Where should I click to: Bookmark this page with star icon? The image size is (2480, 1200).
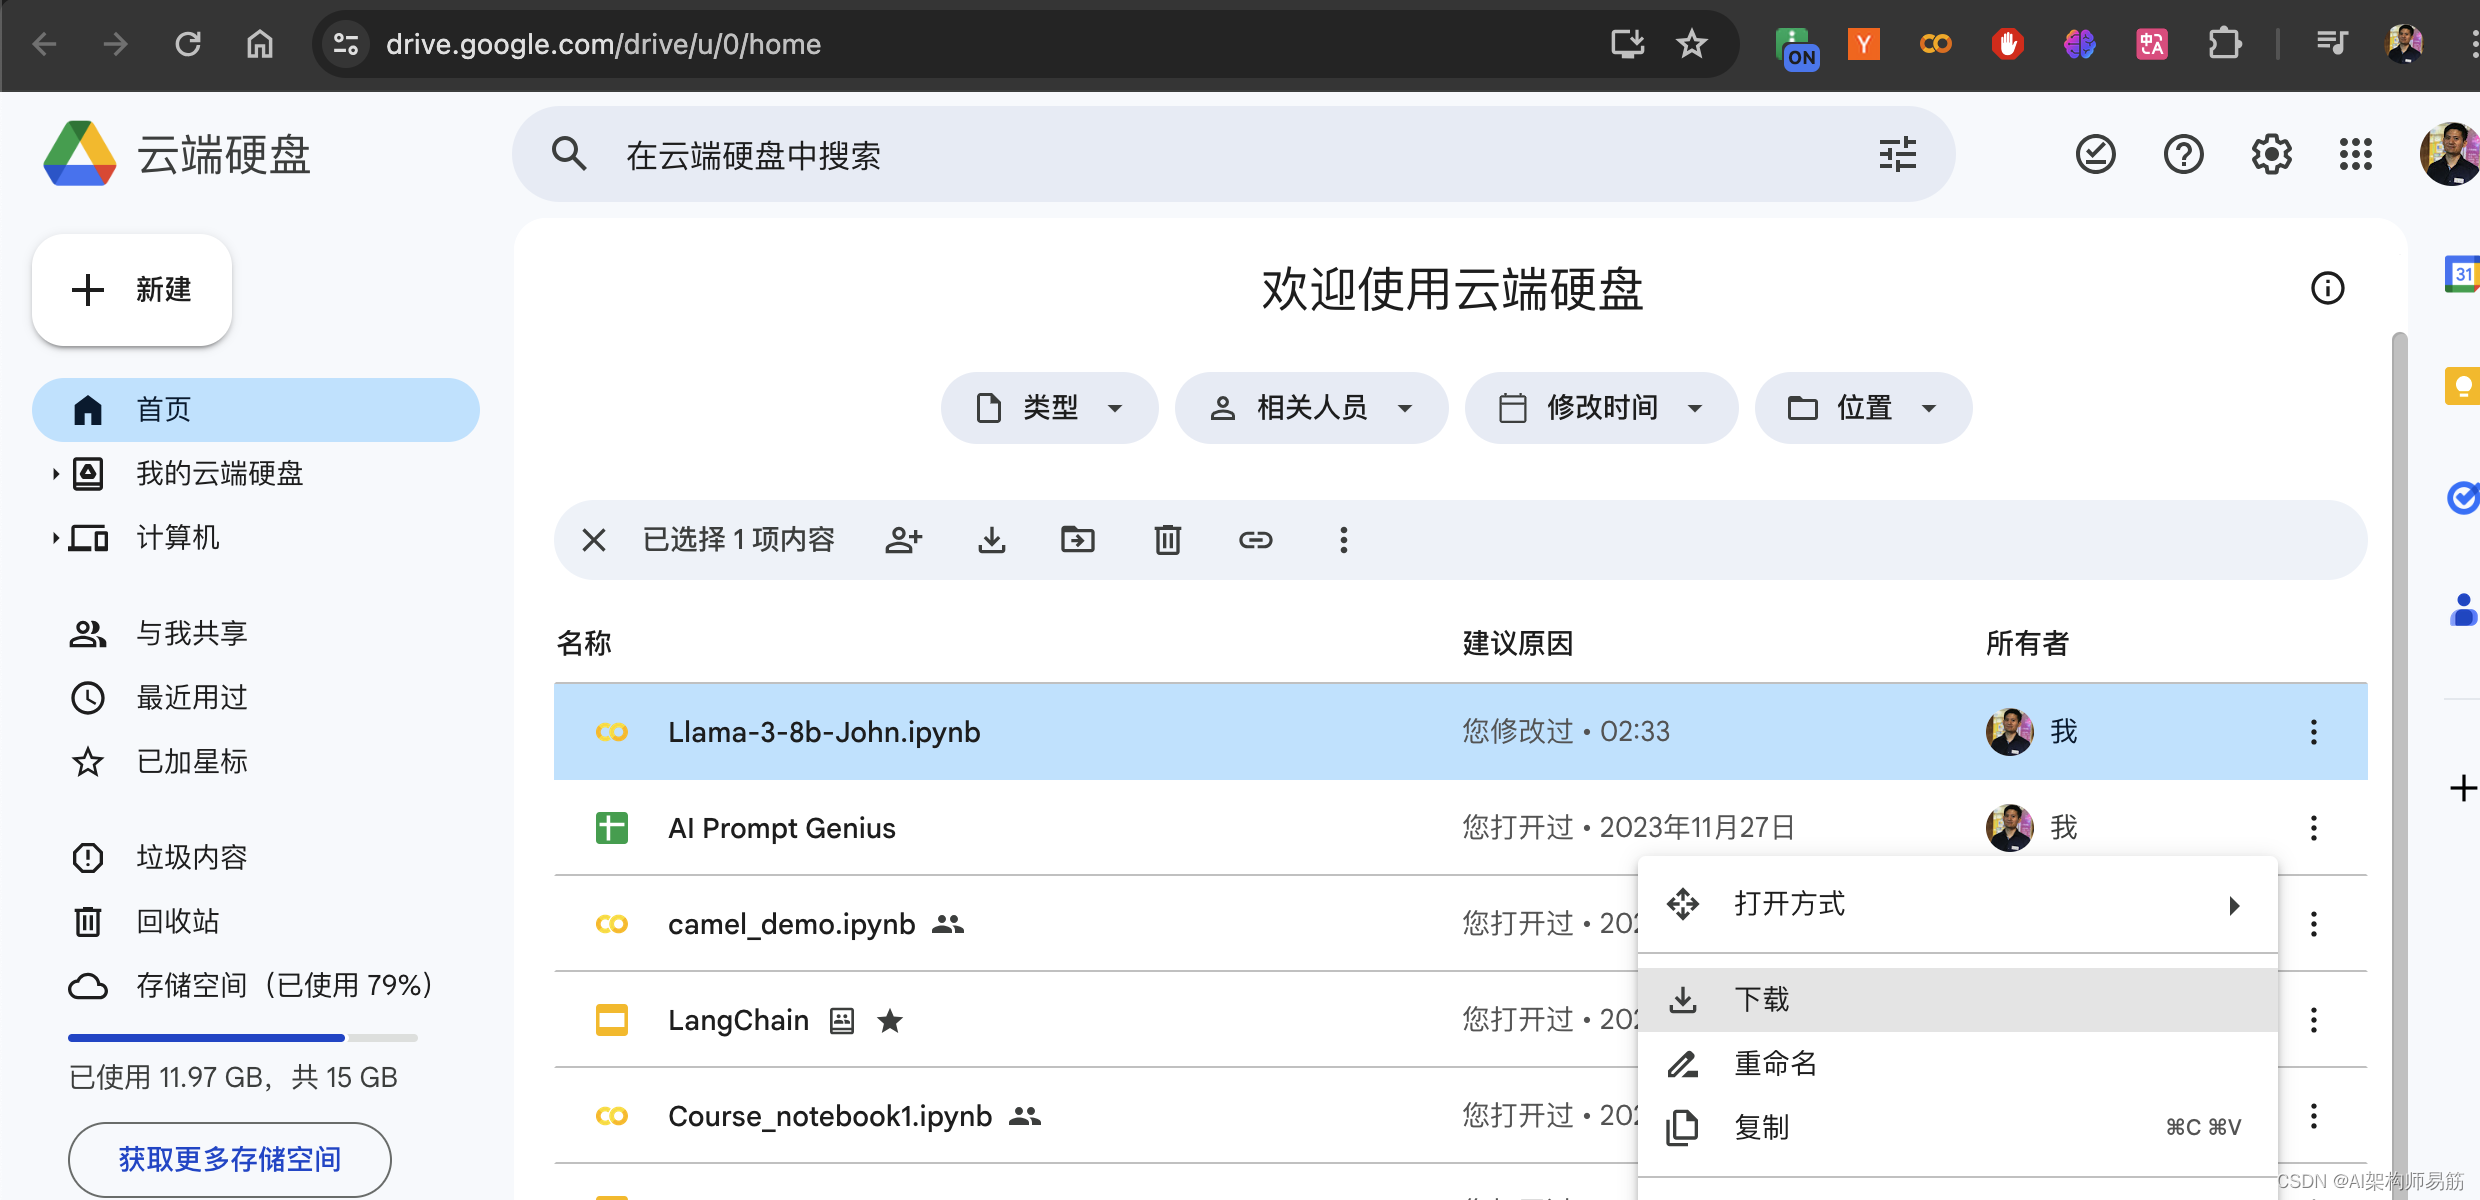point(1691,44)
